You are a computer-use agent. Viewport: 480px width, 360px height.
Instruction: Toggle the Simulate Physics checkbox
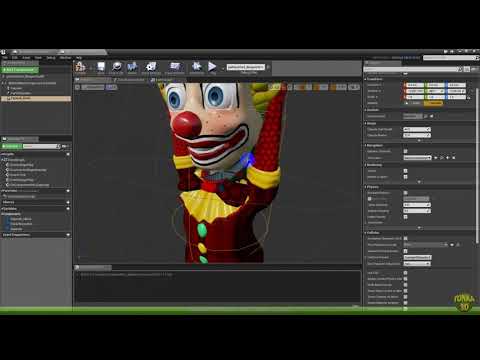(x=406, y=193)
